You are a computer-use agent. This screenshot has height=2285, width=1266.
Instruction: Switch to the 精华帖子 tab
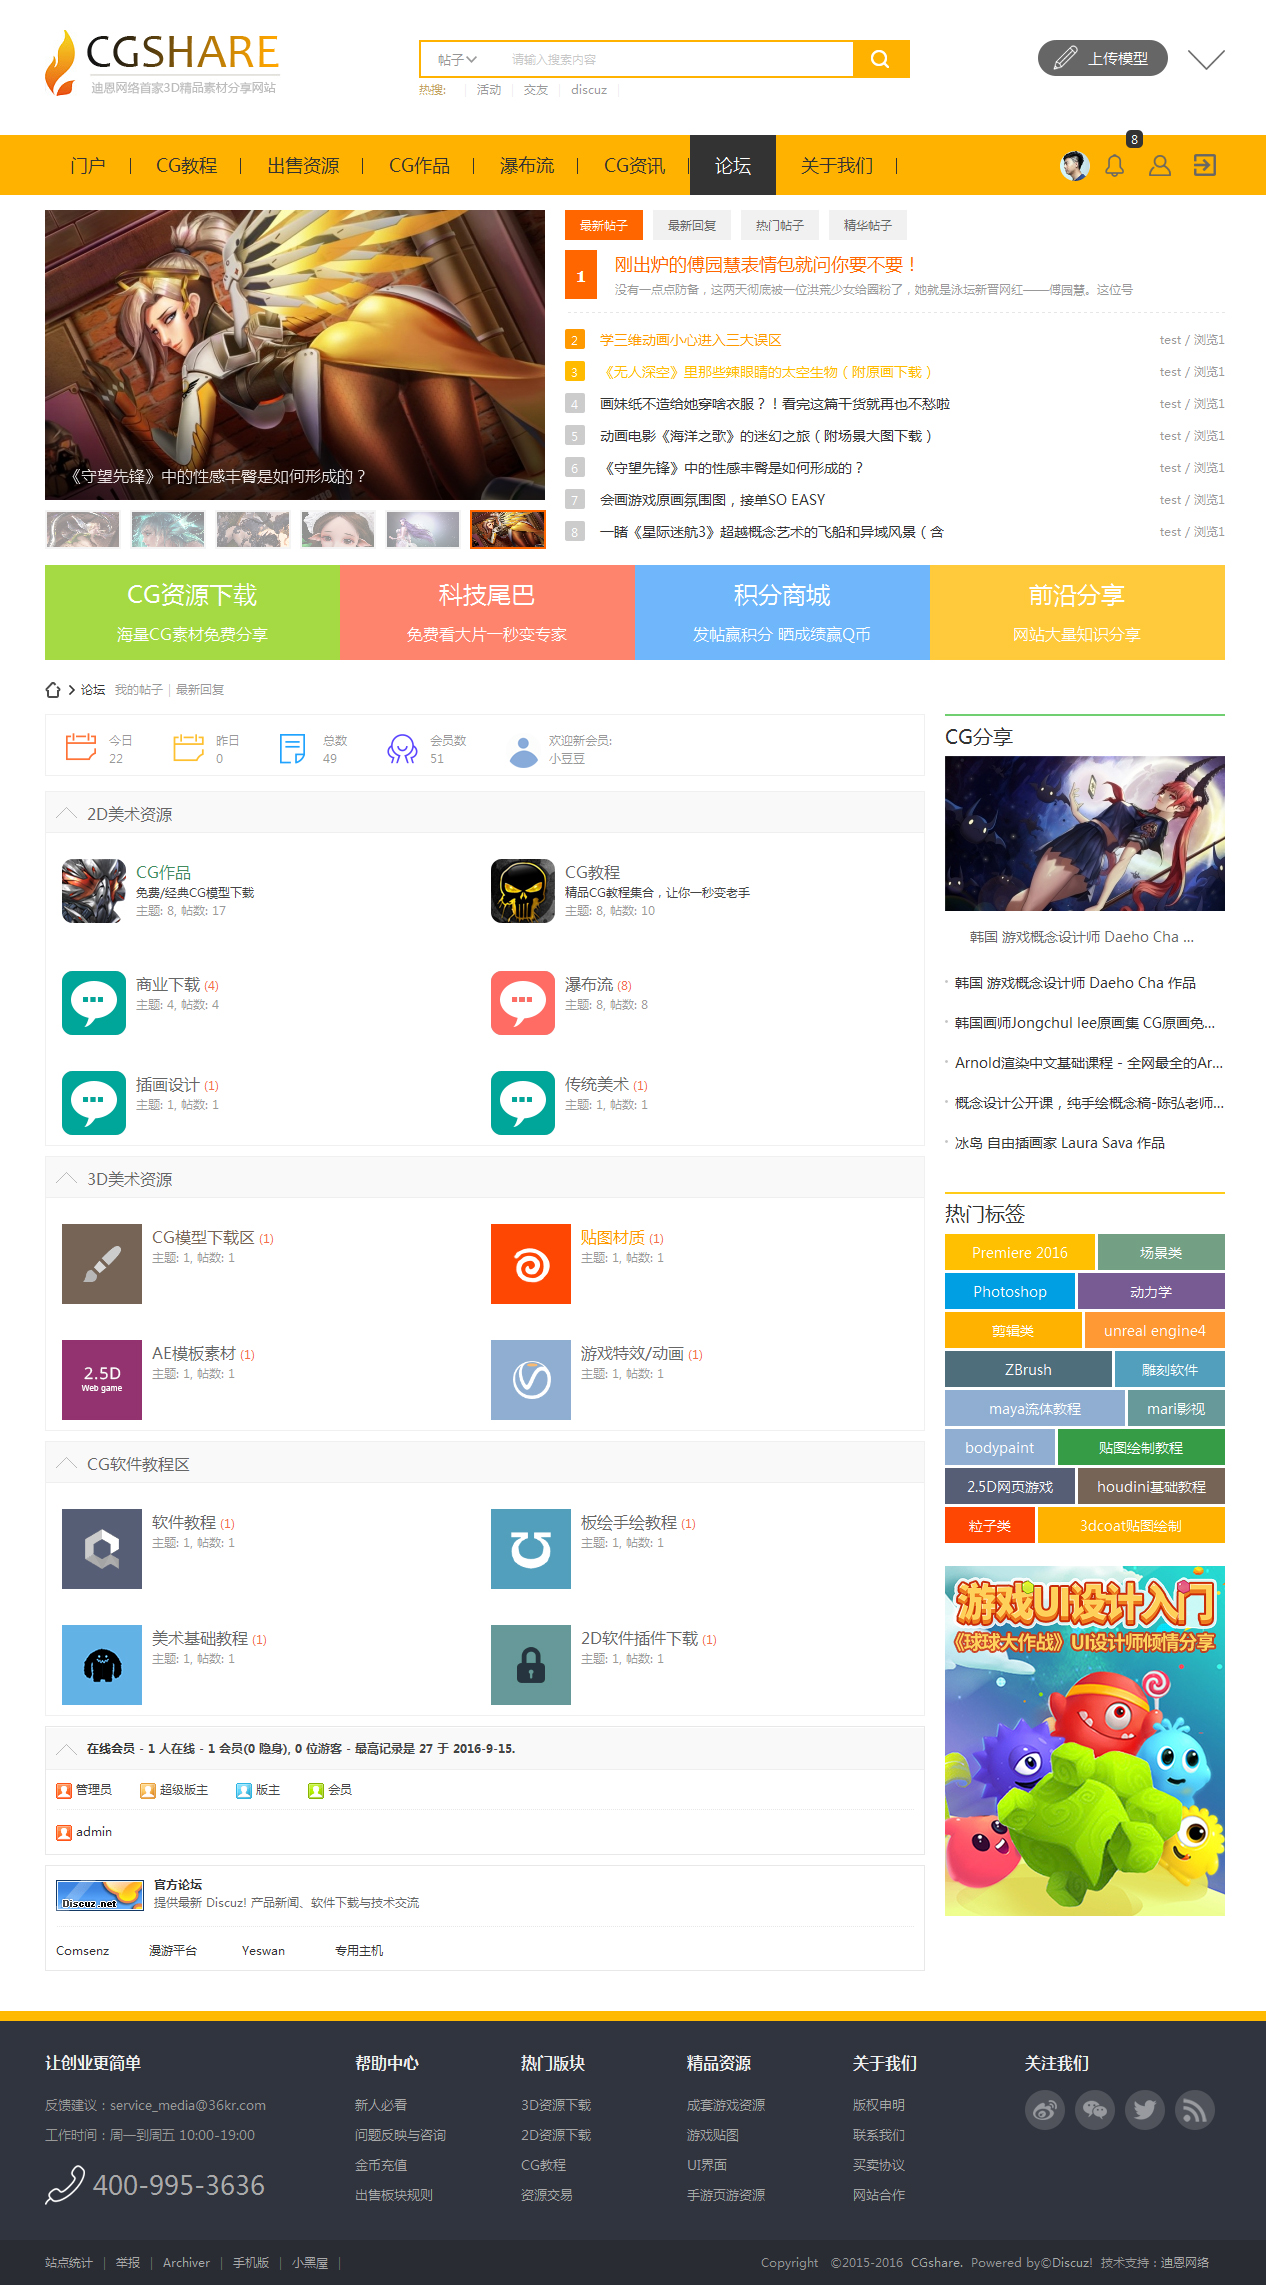(x=868, y=225)
